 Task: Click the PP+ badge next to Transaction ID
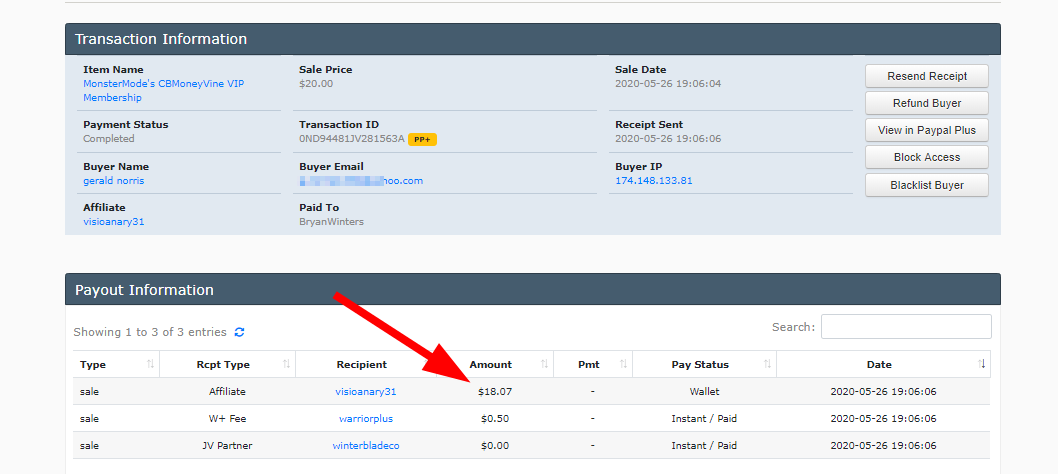pyautogui.click(x=423, y=139)
